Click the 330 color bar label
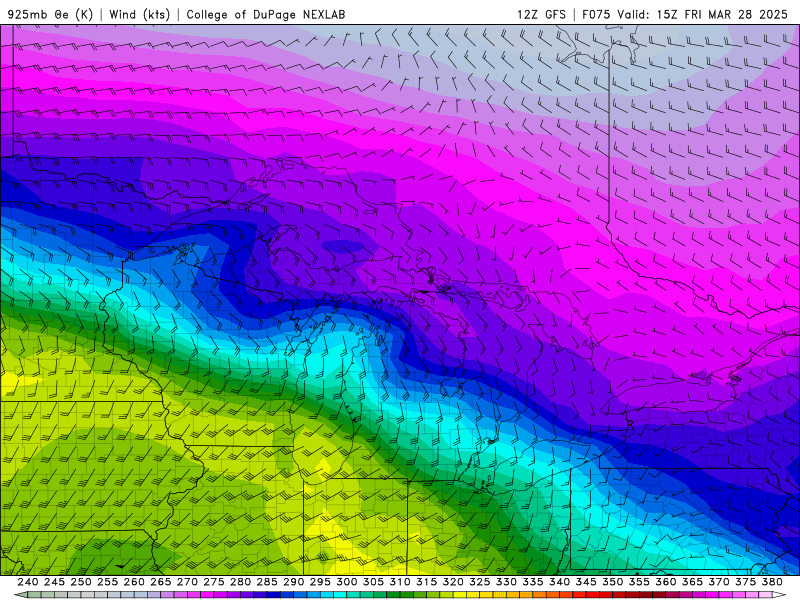This screenshot has height=600, width=800. tap(506, 582)
